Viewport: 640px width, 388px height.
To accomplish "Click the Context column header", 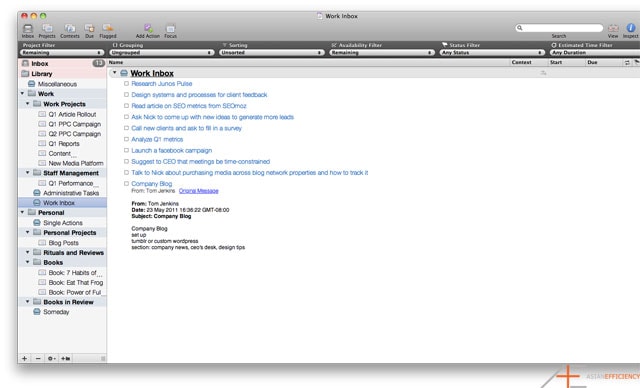I will click(521, 62).
